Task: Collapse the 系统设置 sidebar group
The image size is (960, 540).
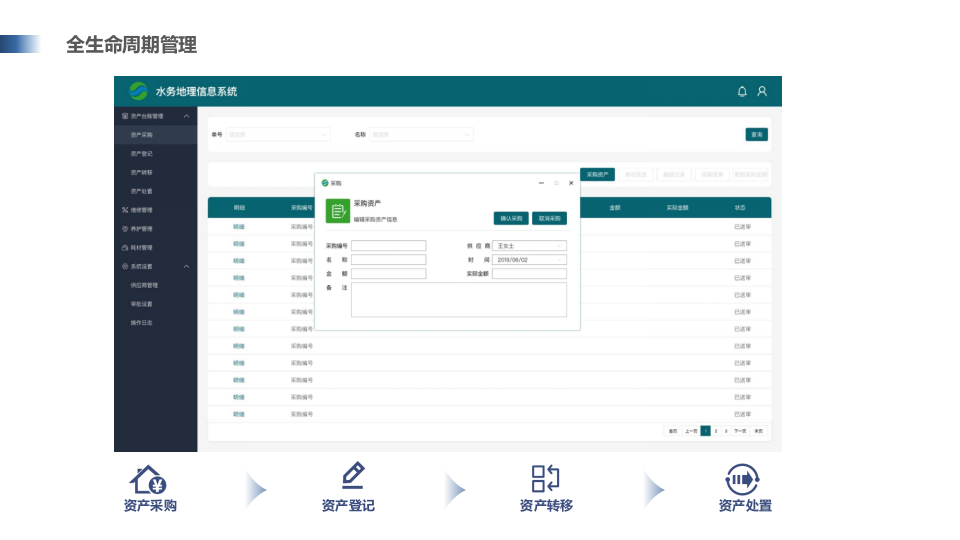Action: tap(186, 266)
